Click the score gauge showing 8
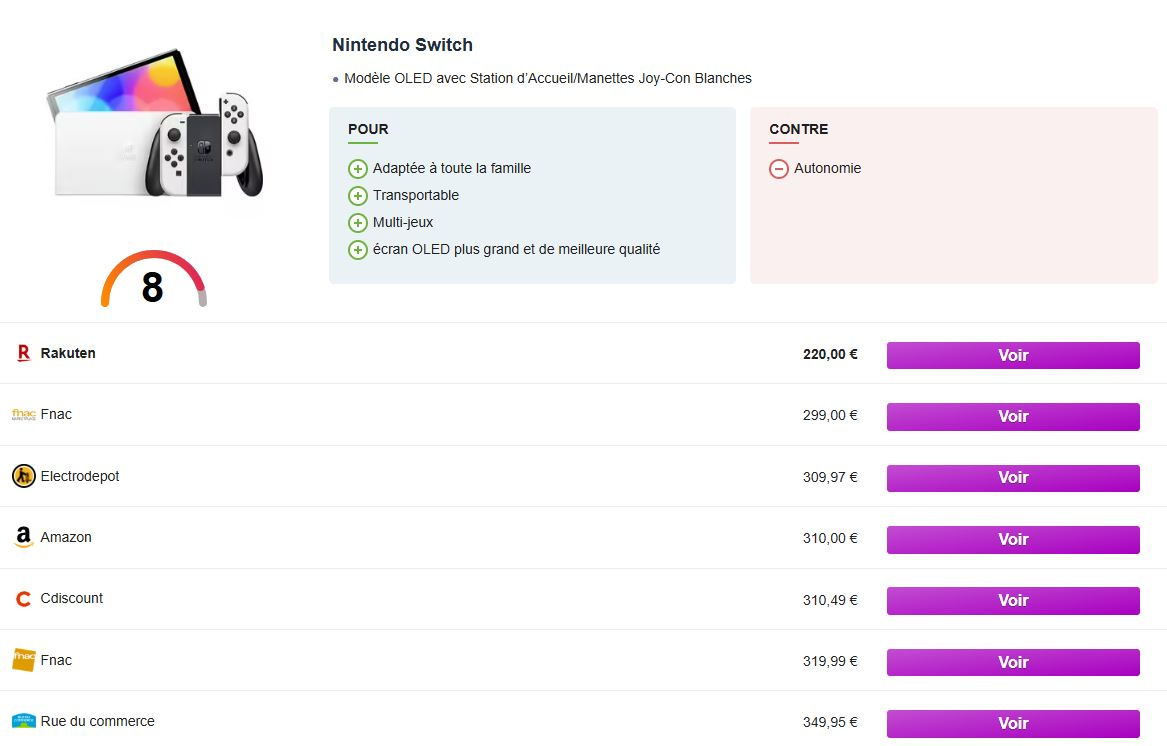1167x746 pixels. click(x=153, y=279)
